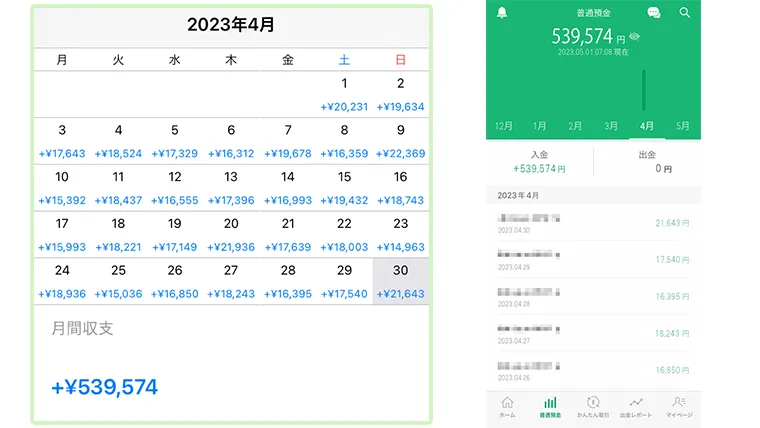Open the chat messages icon
The width and height of the screenshot is (760, 428).
(654, 13)
